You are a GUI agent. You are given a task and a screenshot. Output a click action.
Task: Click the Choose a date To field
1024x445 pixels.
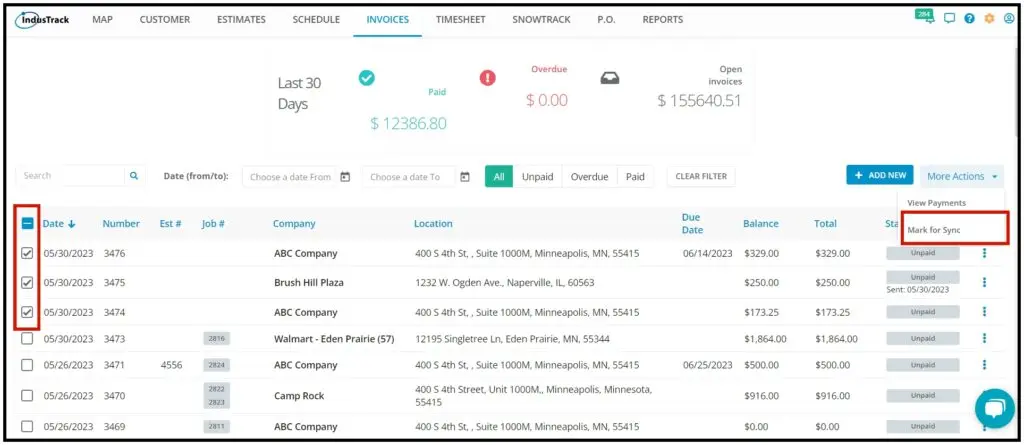pos(409,176)
